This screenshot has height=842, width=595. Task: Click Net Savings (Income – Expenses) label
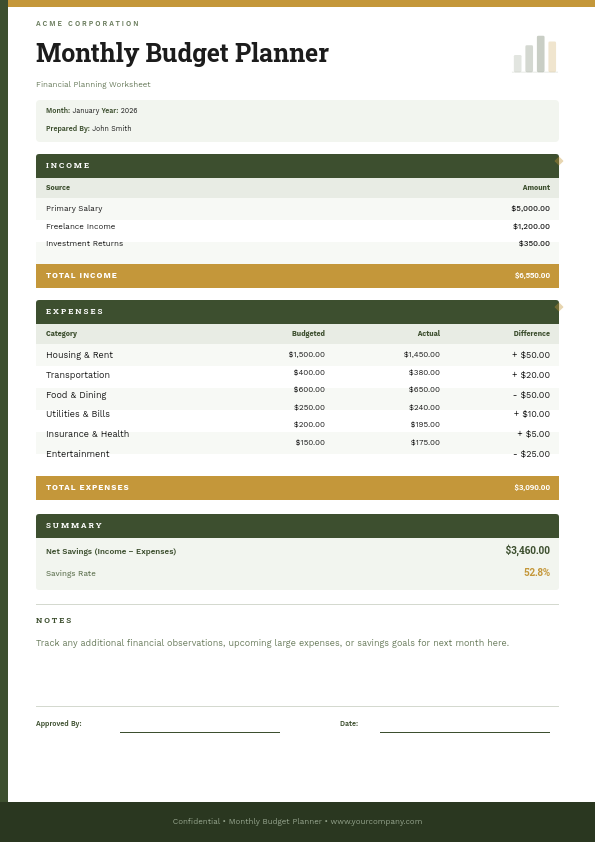pos(111,551)
